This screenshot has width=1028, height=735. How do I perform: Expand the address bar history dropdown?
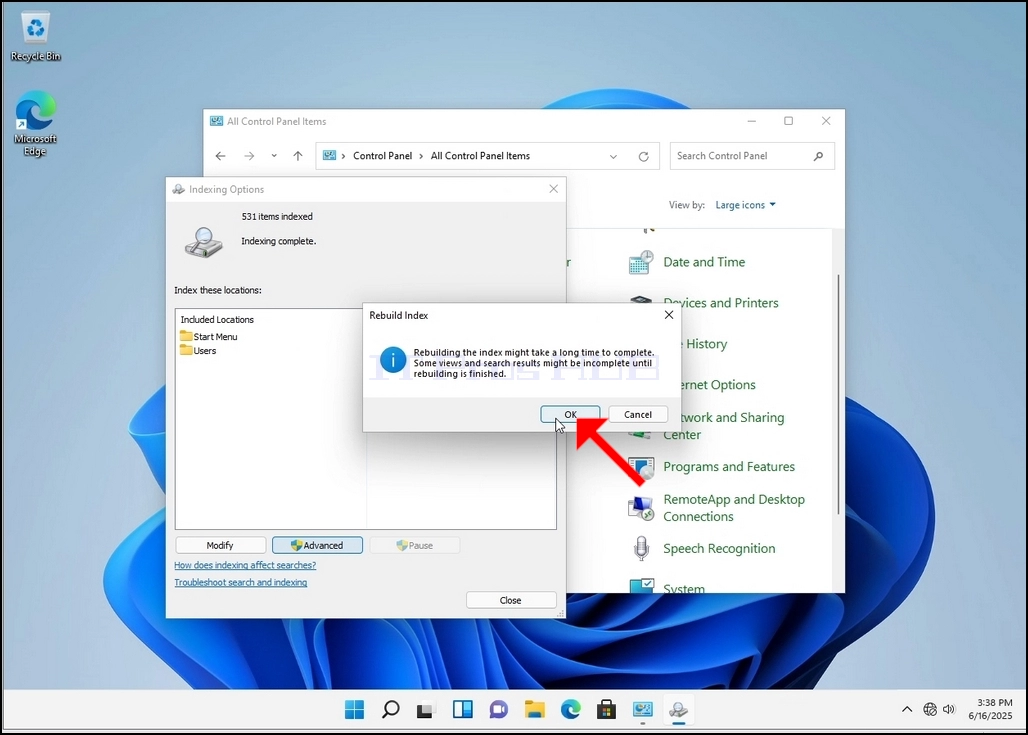point(613,156)
